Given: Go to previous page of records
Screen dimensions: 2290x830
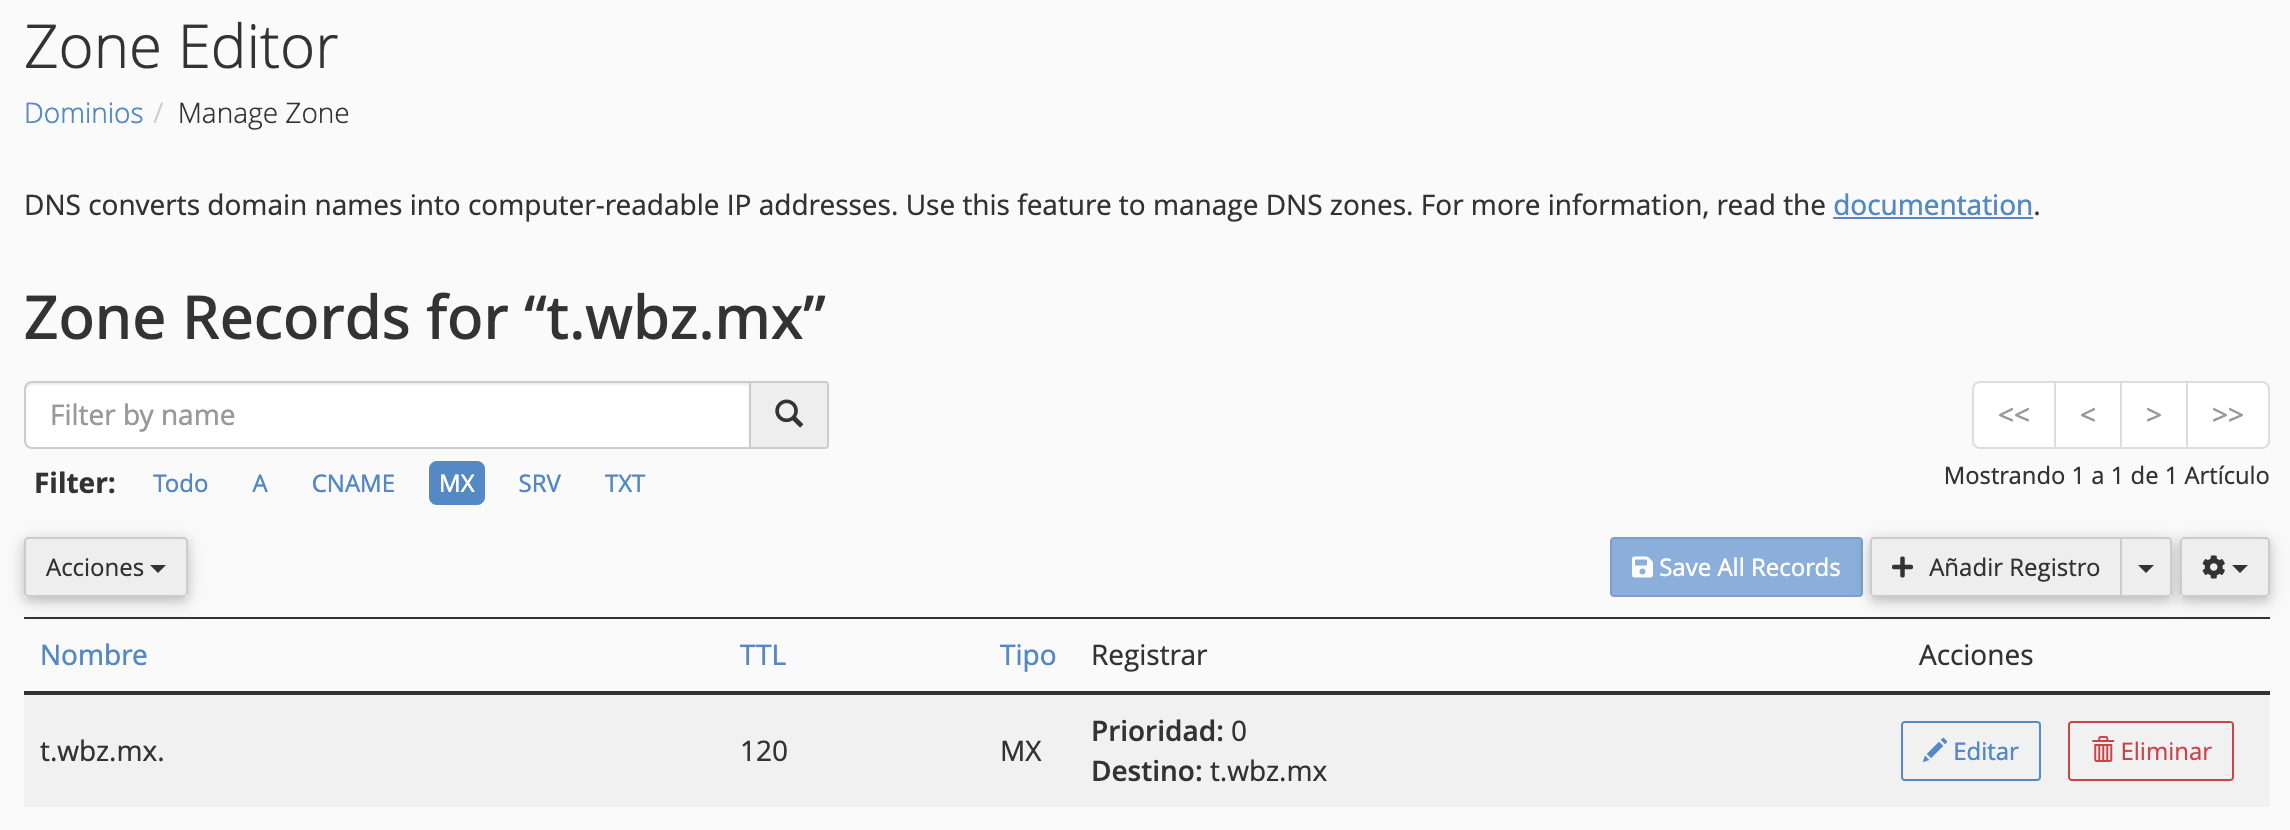Looking at the screenshot, I should pyautogui.click(x=2087, y=415).
